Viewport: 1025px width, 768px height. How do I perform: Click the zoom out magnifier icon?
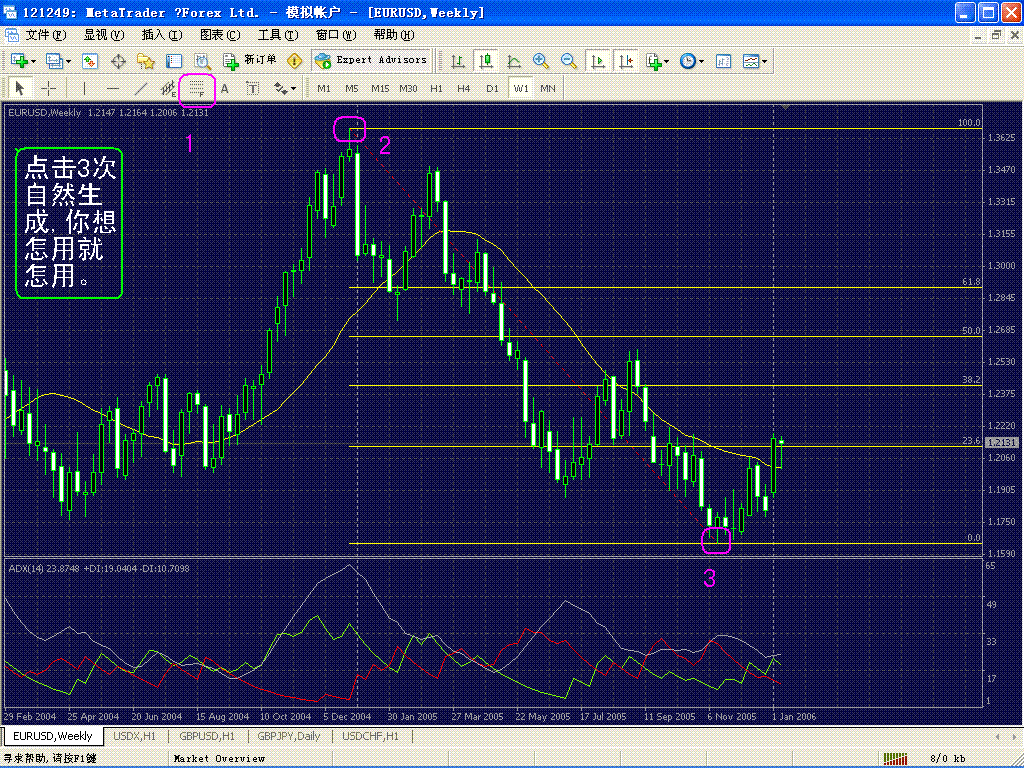click(569, 61)
